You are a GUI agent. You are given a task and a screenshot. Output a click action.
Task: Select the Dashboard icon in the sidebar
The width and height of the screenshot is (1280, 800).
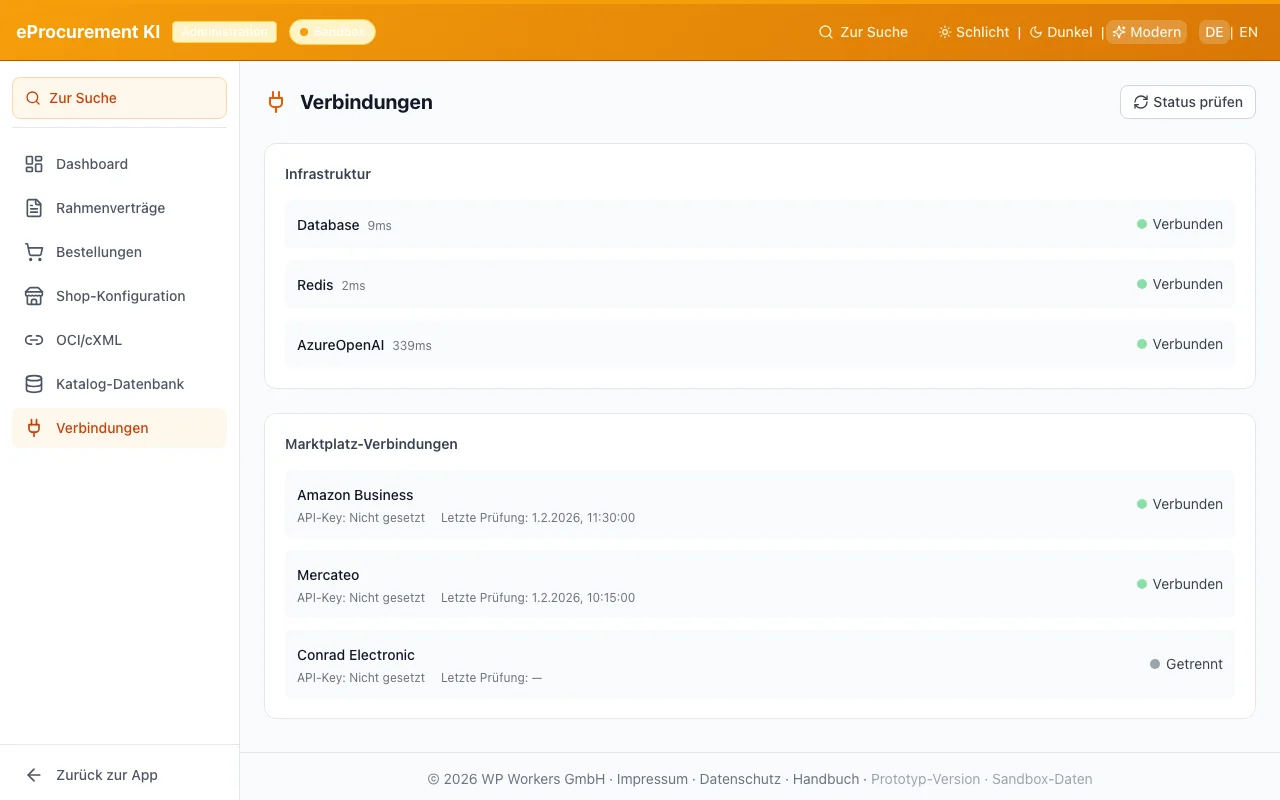33,163
